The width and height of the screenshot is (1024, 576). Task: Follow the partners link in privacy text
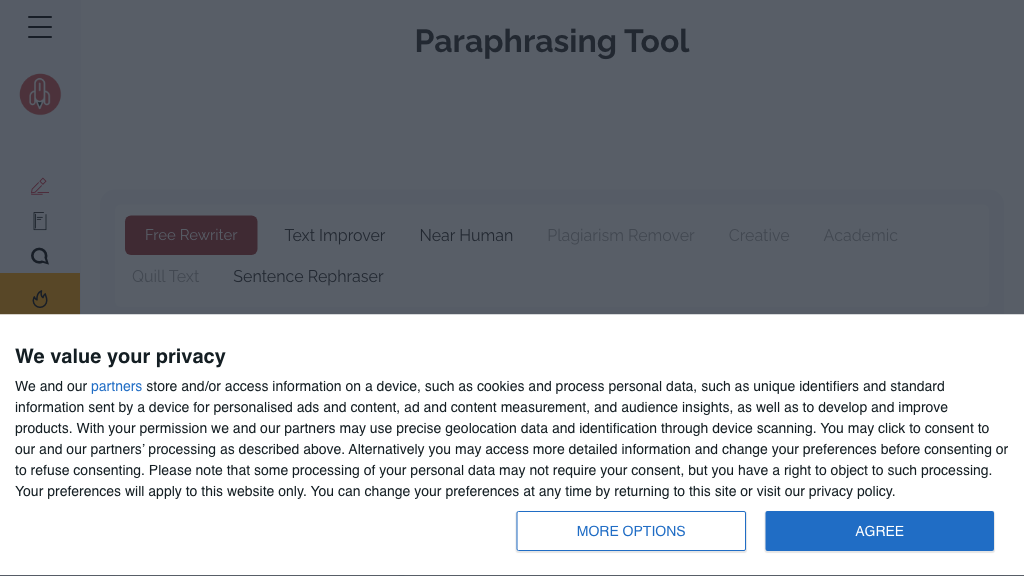pyautogui.click(x=116, y=386)
